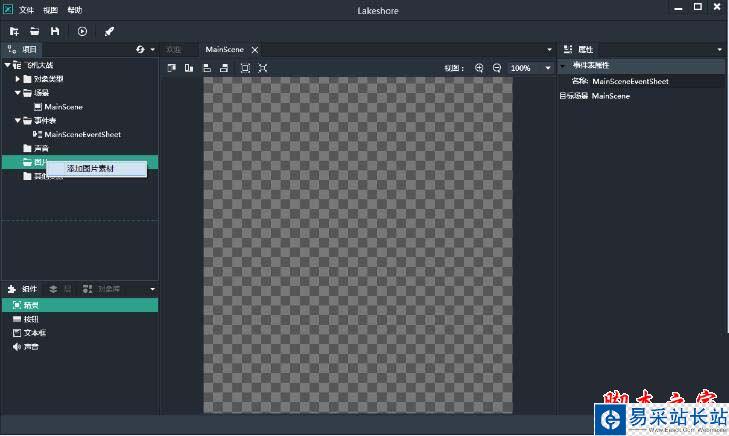Image resolution: width=729 pixels, height=436 pixels.
Task: Expand the 对象类型 folder arrow
Action: pyautogui.click(x=18, y=79)
